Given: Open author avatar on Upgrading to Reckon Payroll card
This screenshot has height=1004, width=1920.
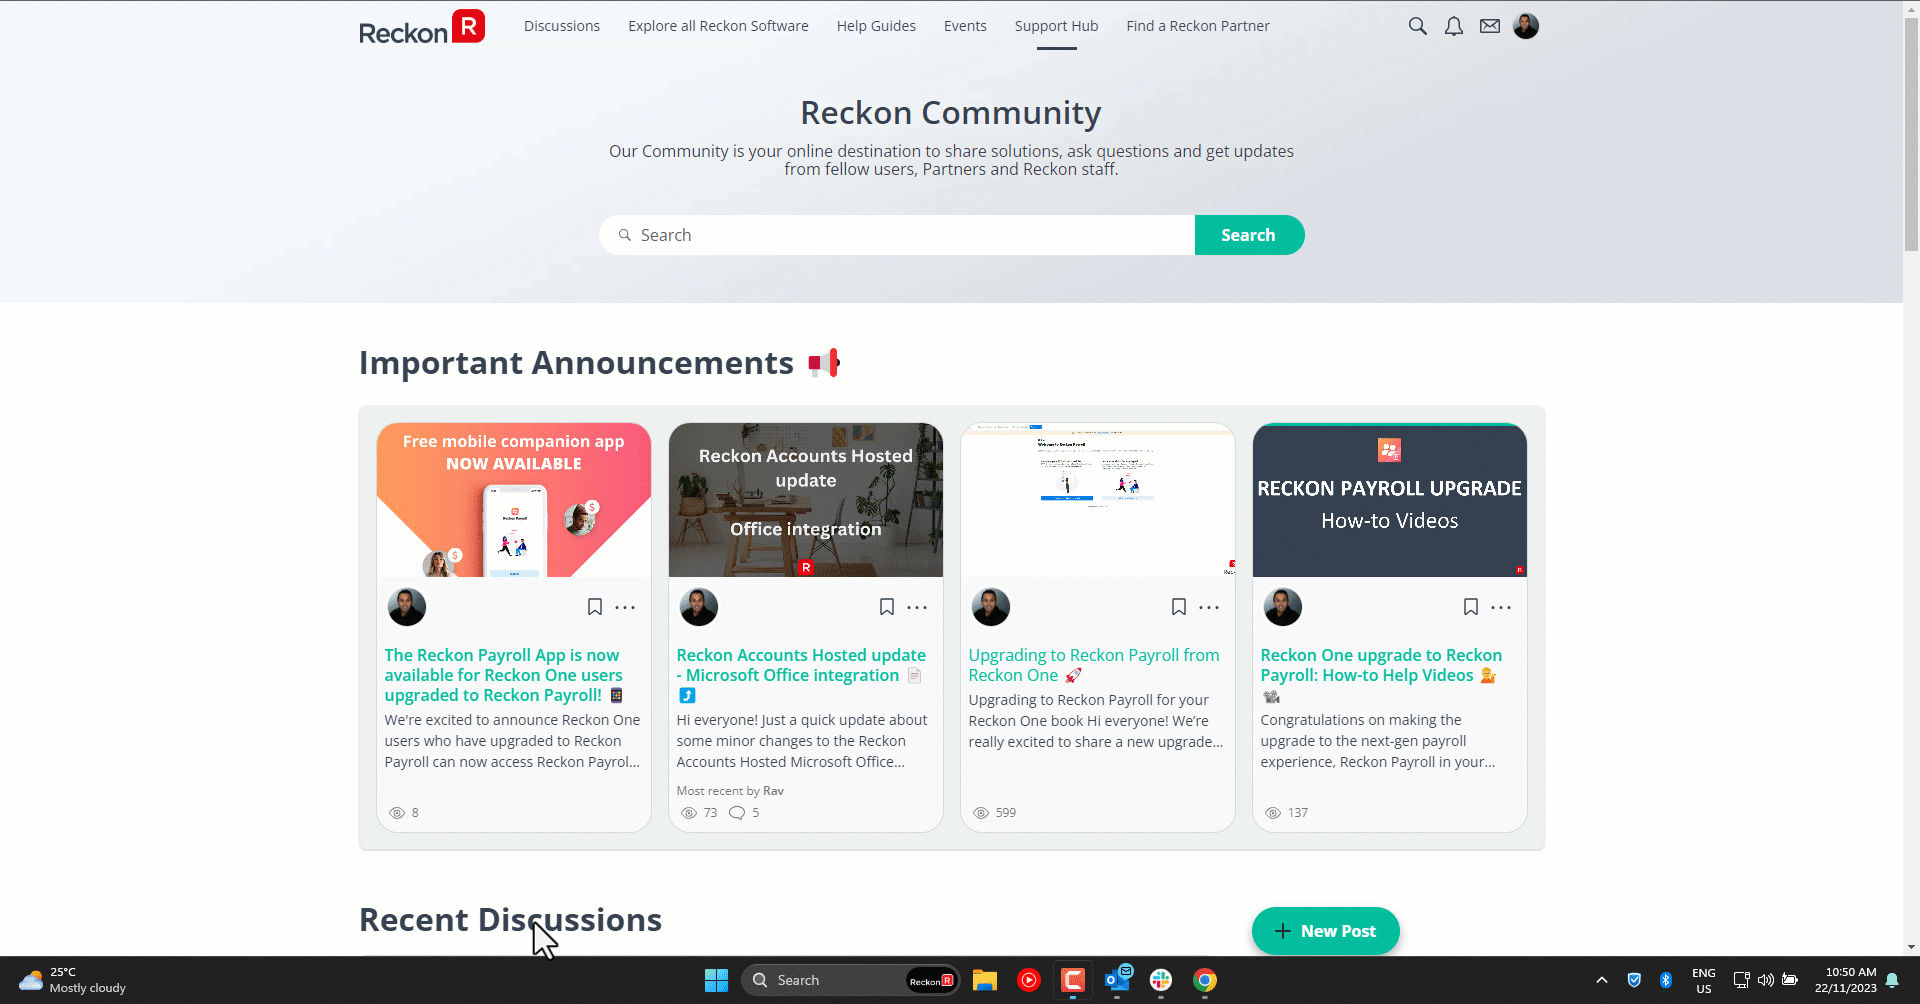Looking at the screenshot, I should coord(991,607).
